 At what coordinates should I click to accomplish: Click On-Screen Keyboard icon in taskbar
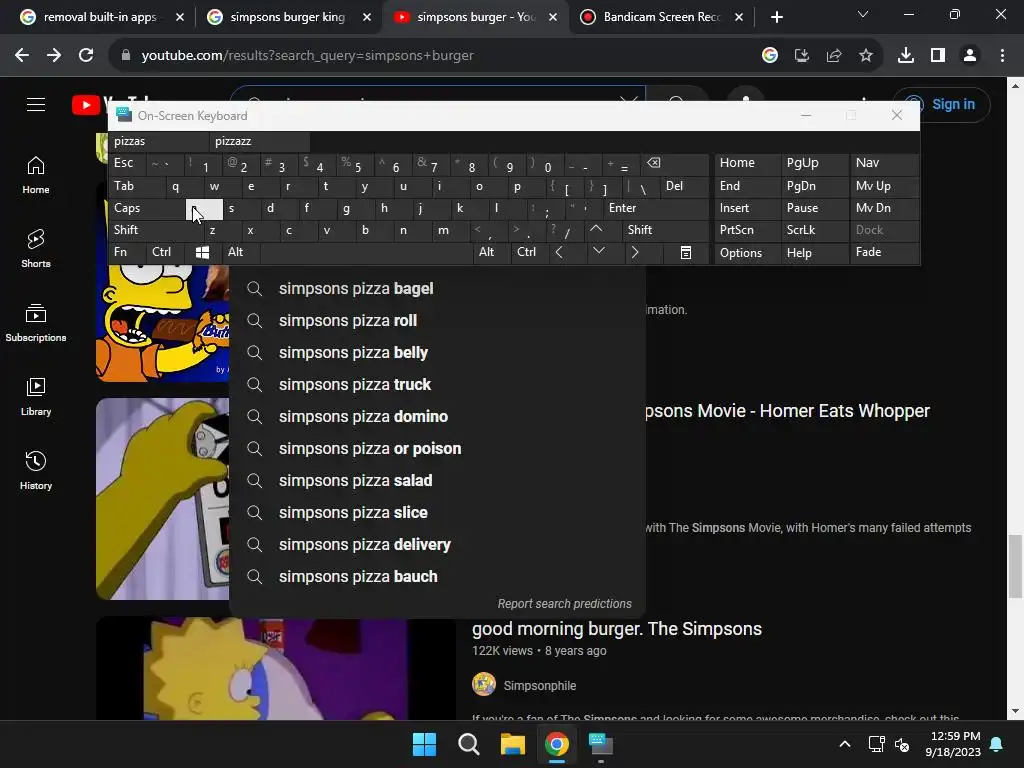click(601, 744)
